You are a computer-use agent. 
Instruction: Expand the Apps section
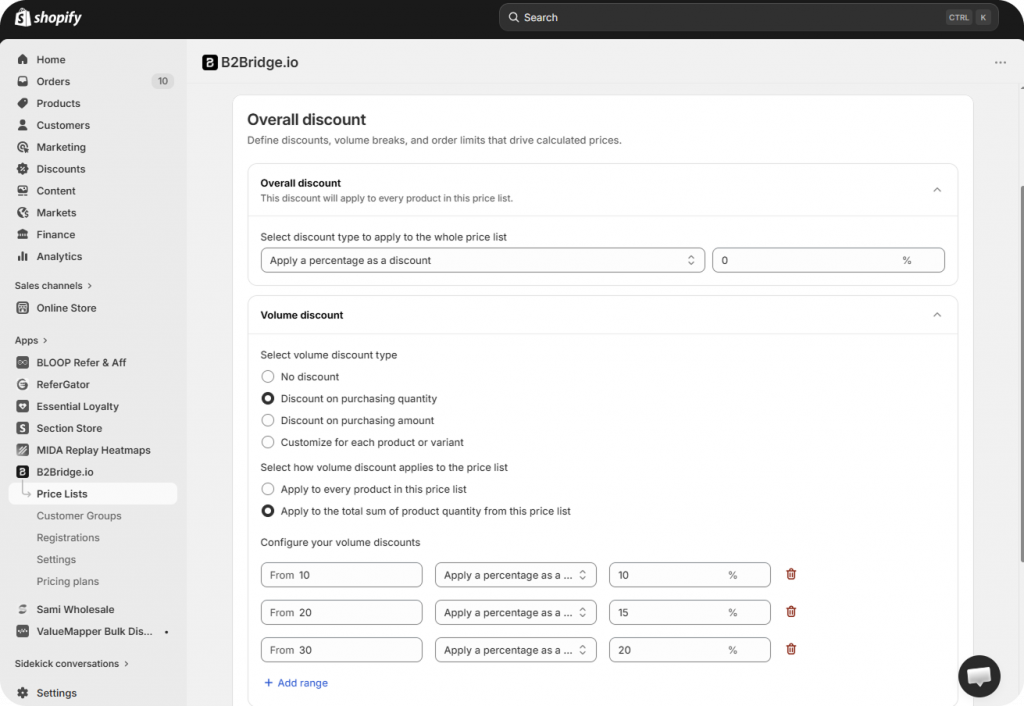point(31,340)
